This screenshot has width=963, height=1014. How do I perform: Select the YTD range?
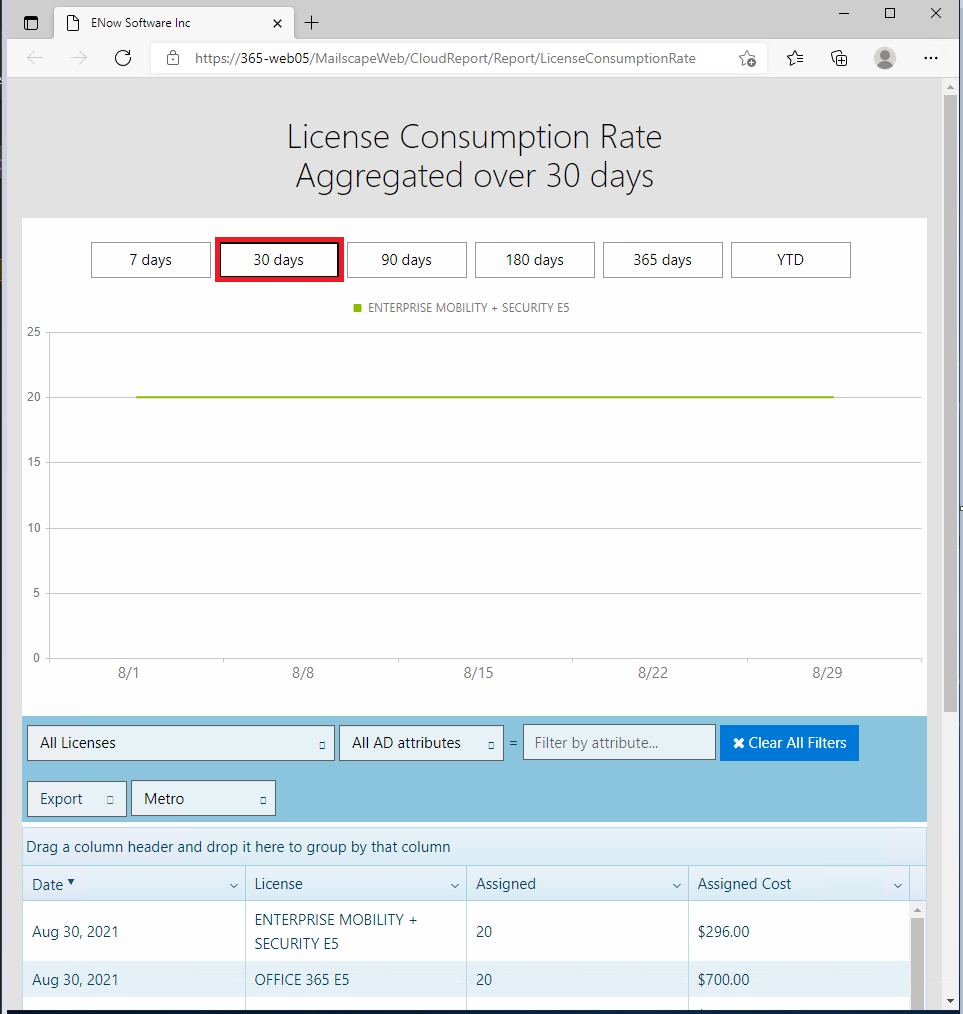point(791,260)
